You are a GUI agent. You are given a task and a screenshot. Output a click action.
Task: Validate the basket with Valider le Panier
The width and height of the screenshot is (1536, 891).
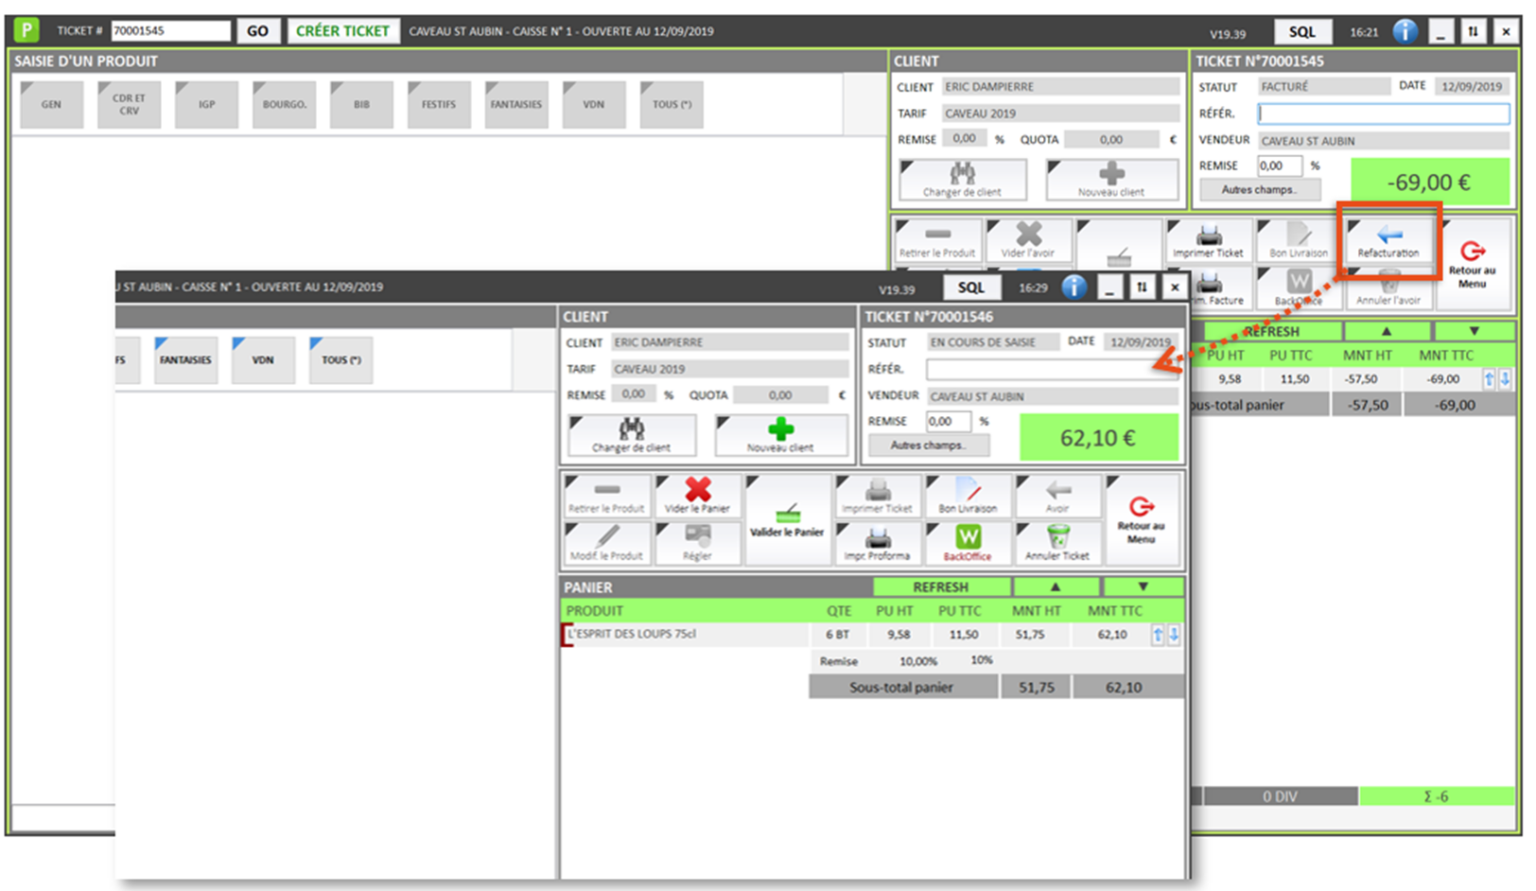(x=787, y=520)
